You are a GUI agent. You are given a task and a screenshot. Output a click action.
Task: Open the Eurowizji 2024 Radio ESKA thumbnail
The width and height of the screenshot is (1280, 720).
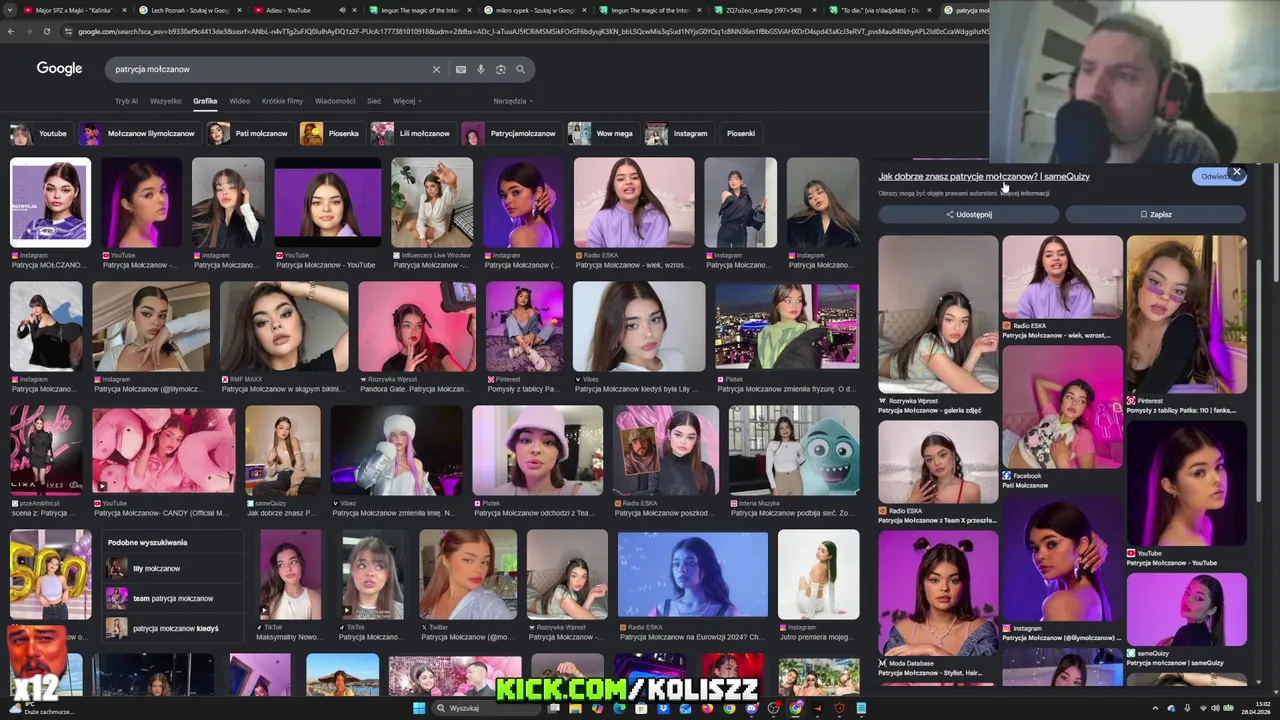[x=693, y=575]
